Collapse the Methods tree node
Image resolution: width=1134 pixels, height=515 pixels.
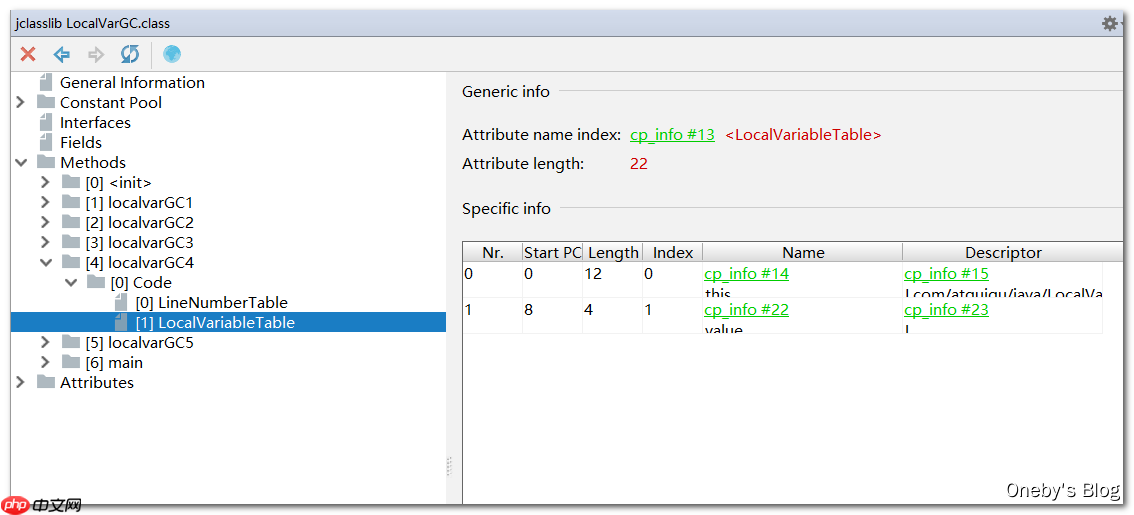click(x=21, y=162)
